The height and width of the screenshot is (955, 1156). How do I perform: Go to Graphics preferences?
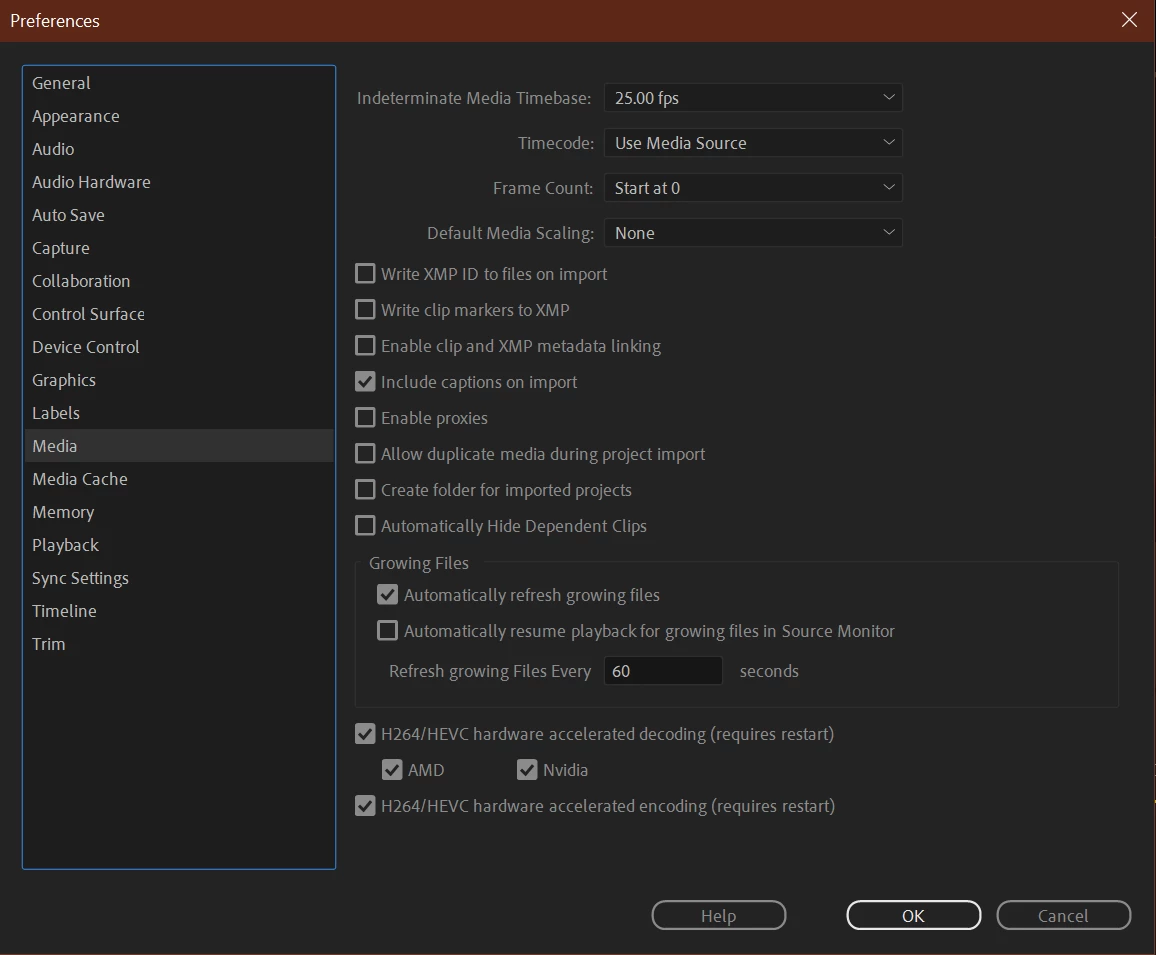pos(179,380)
